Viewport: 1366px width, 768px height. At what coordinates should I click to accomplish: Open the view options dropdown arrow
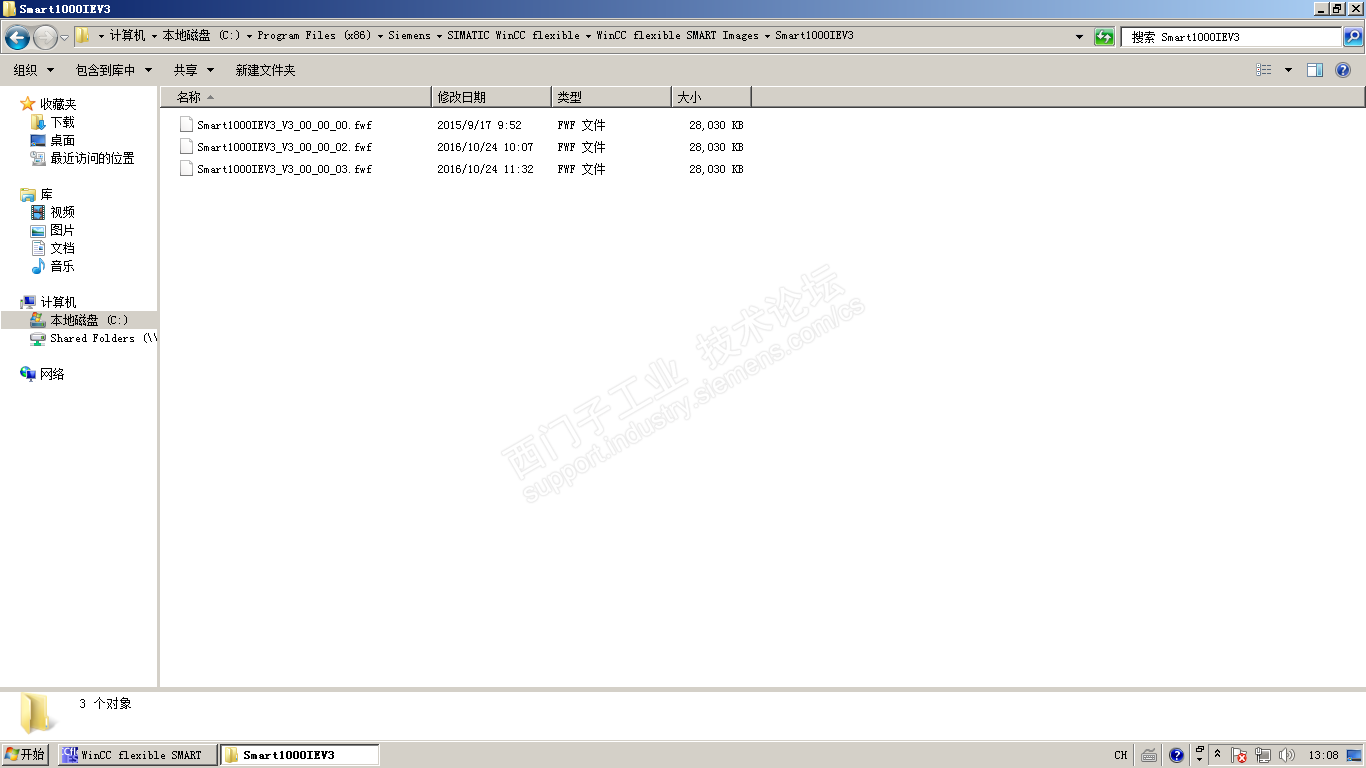click(x=1288, y=70)
